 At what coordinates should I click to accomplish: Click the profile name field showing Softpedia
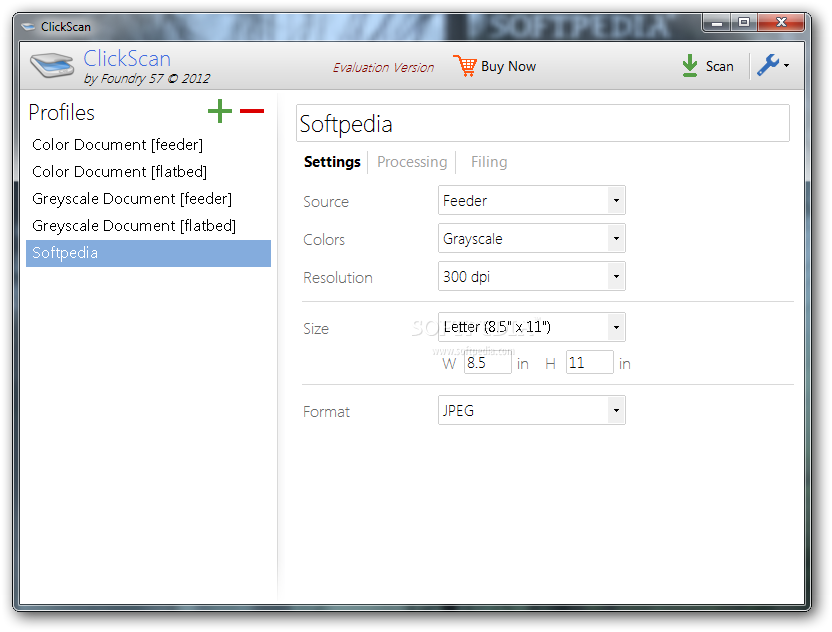(543, 123)
